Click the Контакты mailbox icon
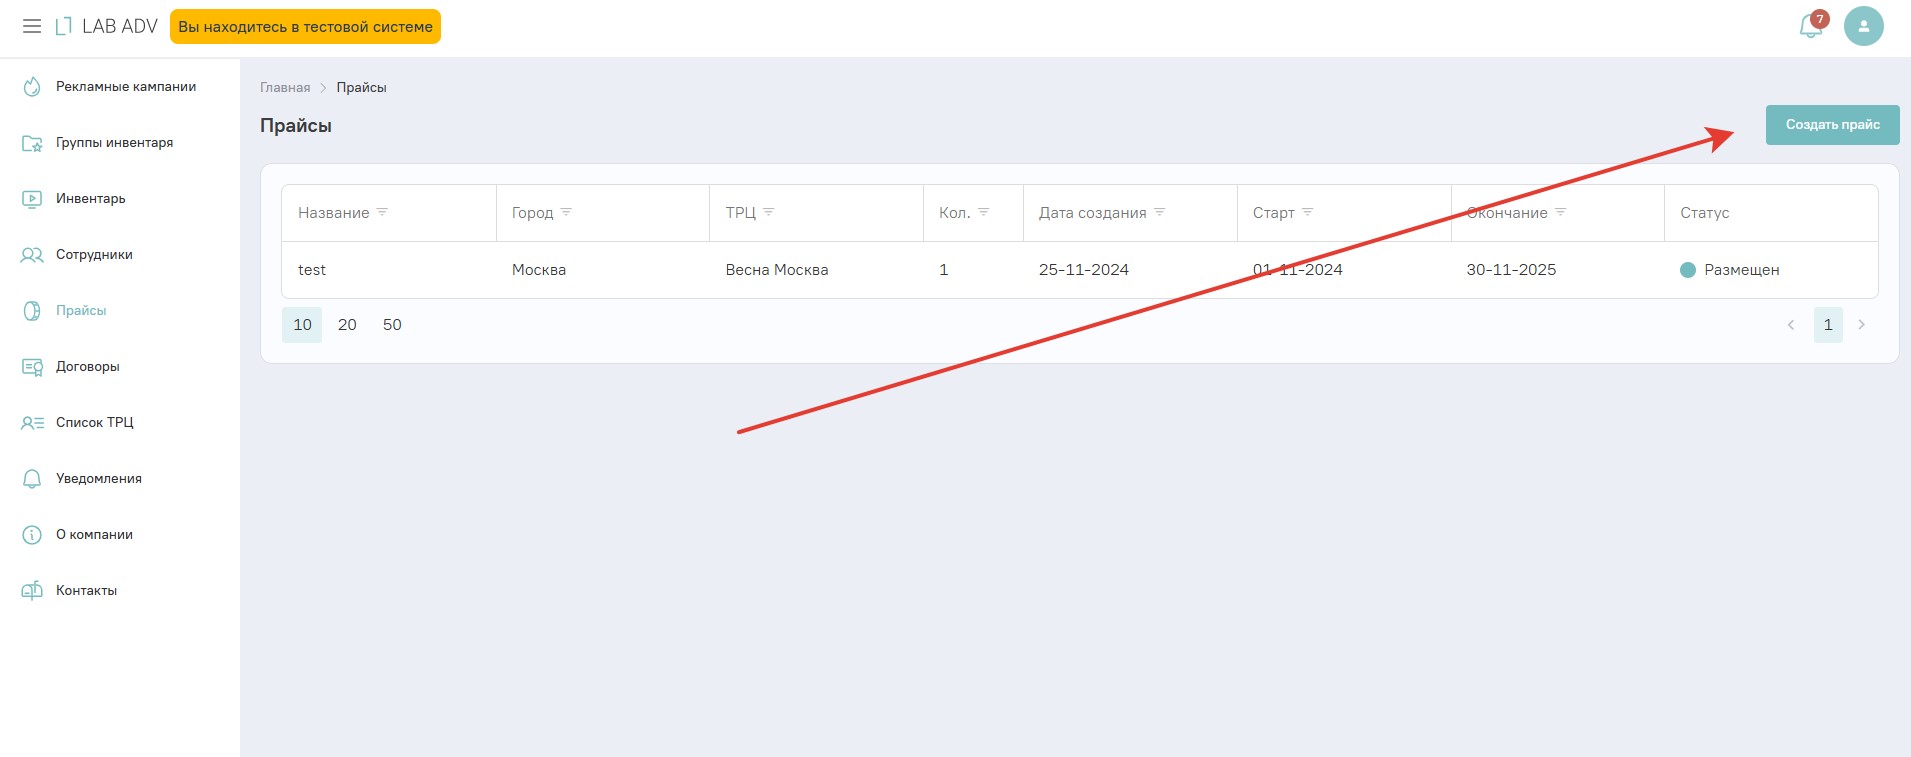Screen dimensions: 1911x757 coord(32,591)
